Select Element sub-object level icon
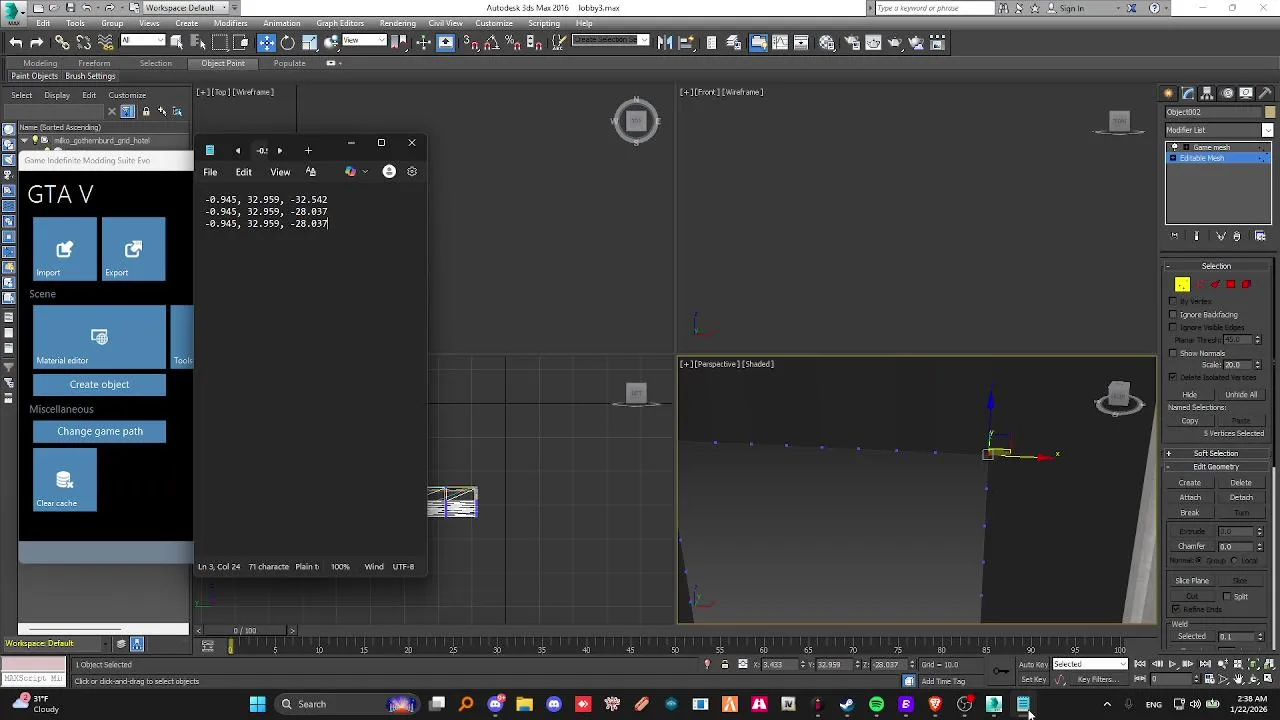Image resolution: width=1280 pixels, height=720 pixels. point(1246,284)
